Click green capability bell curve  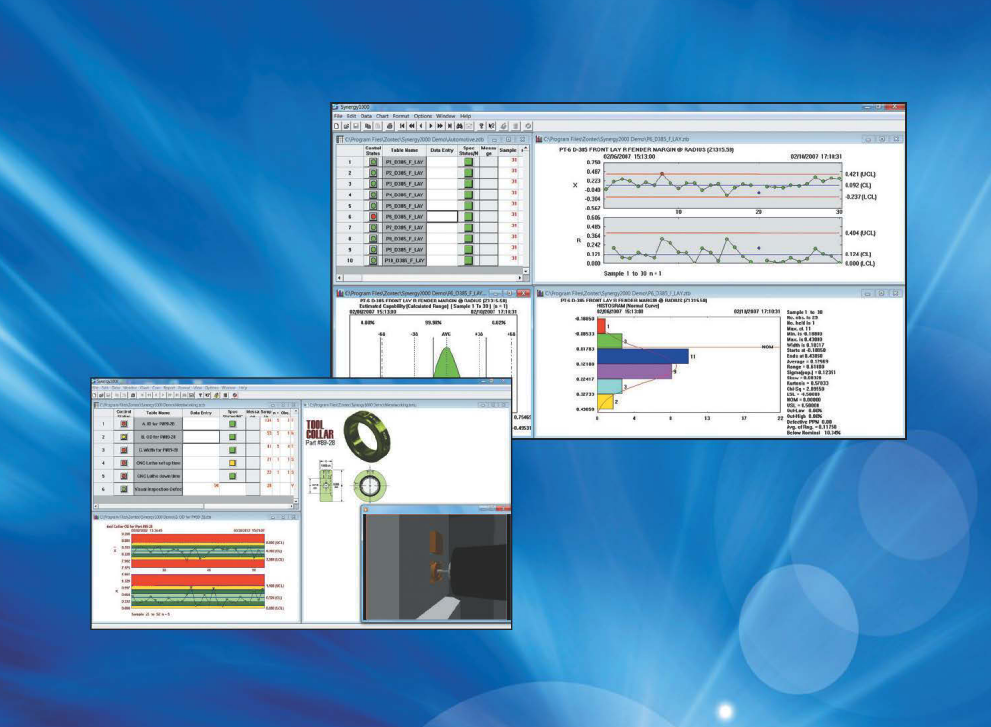(x=447, y=362)
